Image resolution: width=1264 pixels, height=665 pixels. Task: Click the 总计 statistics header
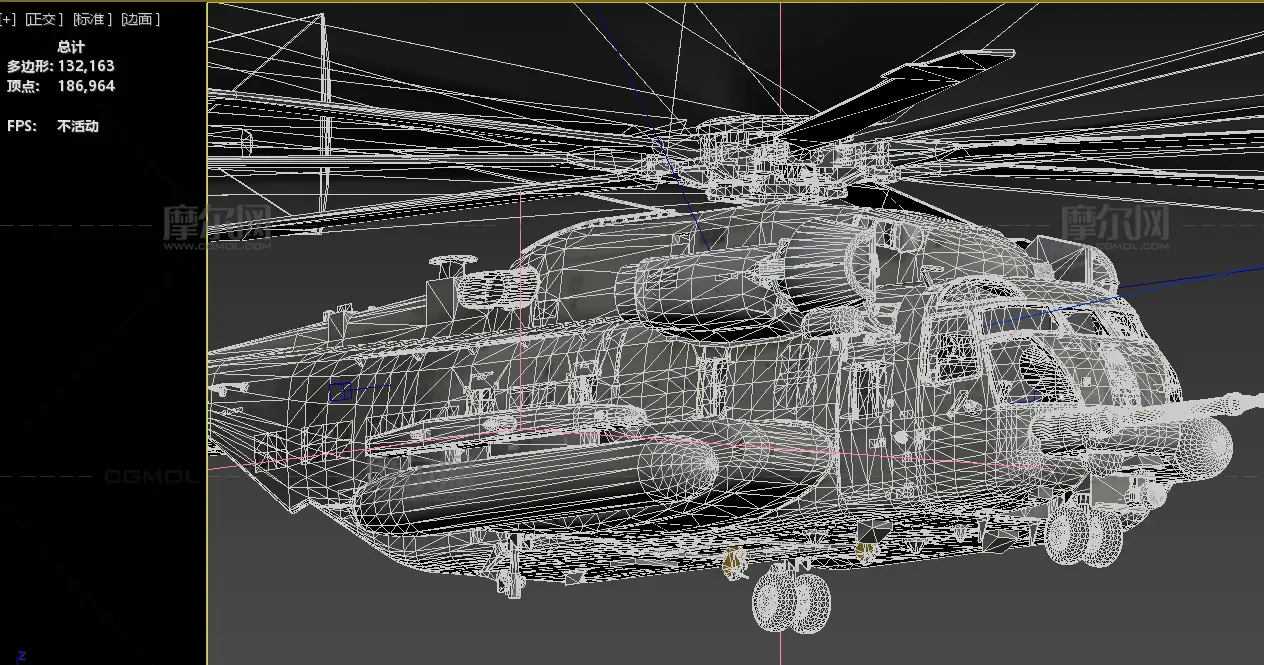tap(71, 46)
